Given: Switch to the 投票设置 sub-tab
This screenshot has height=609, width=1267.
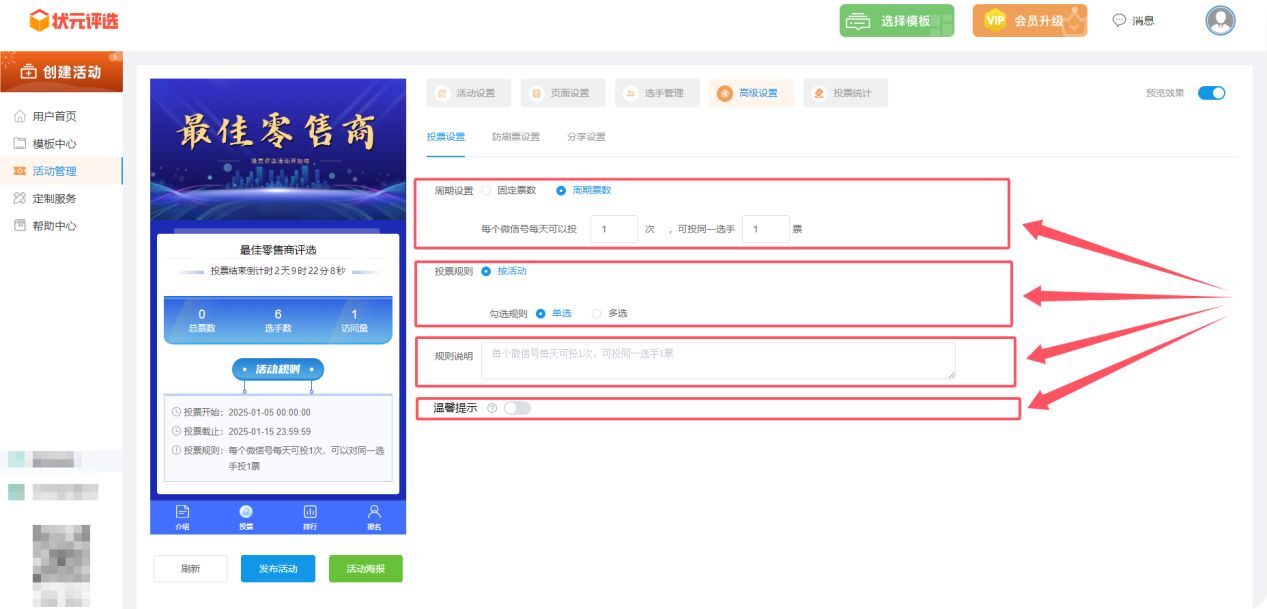Looking at the screenshot, I should point(445,137).
